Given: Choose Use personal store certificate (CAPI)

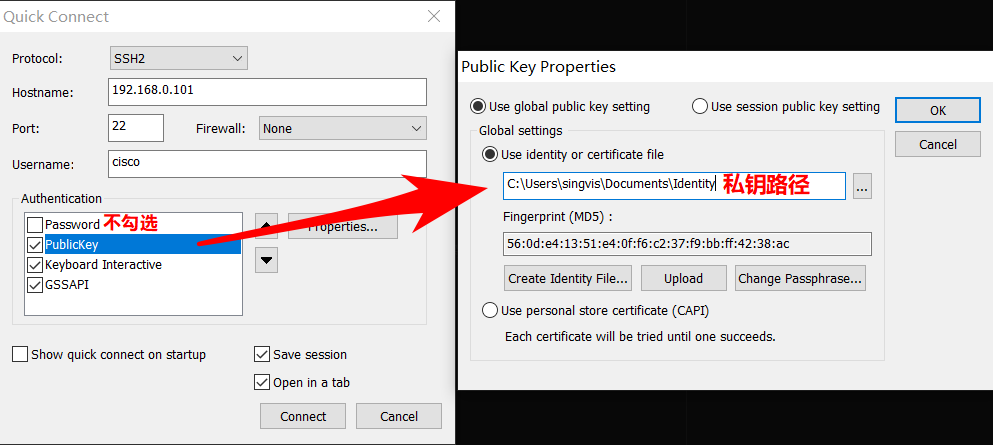Looking at the screenshot, I should (x=490, y=311).
